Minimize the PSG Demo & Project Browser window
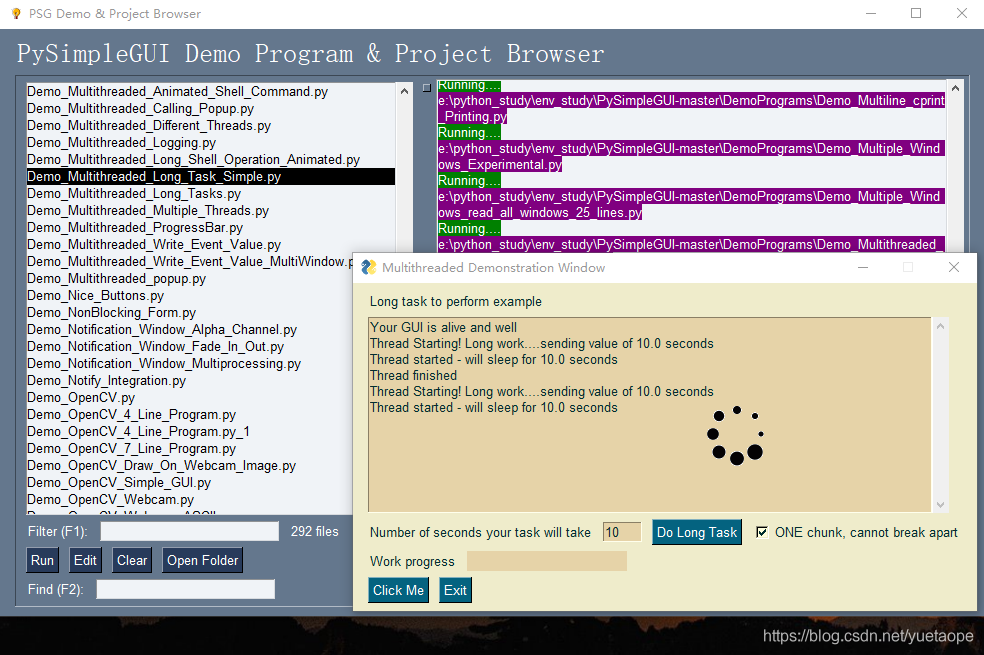The height and width of the screenshot is (655, 984). click(871, 13)
